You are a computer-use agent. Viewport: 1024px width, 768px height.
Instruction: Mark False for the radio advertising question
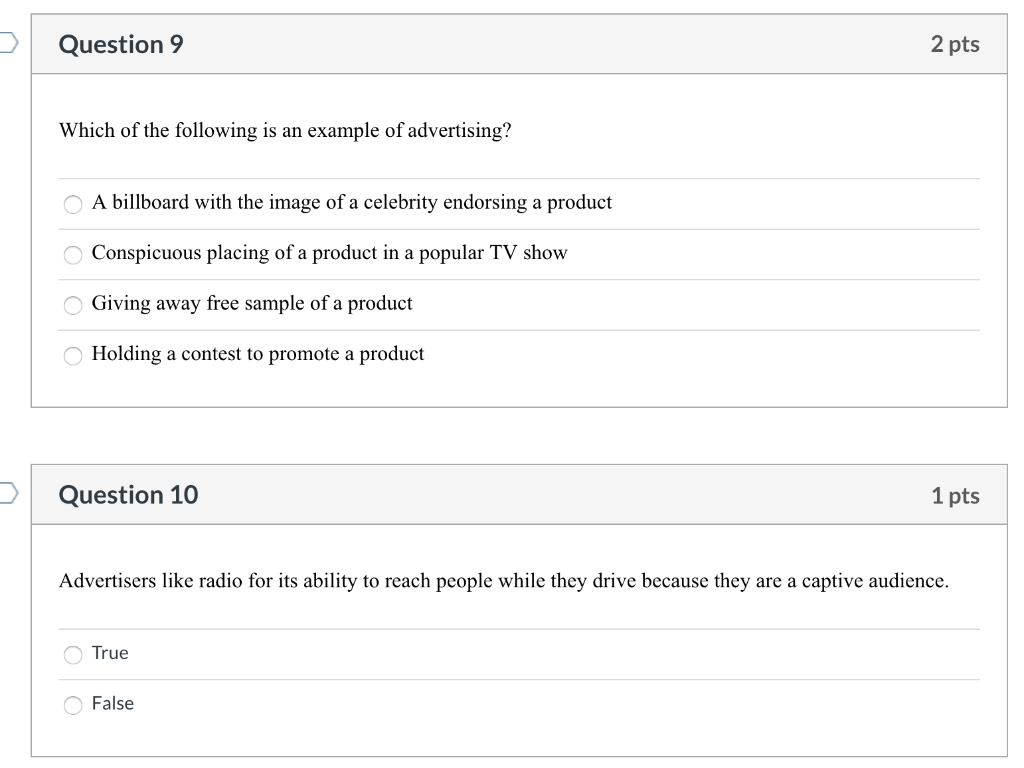point(72,705)
